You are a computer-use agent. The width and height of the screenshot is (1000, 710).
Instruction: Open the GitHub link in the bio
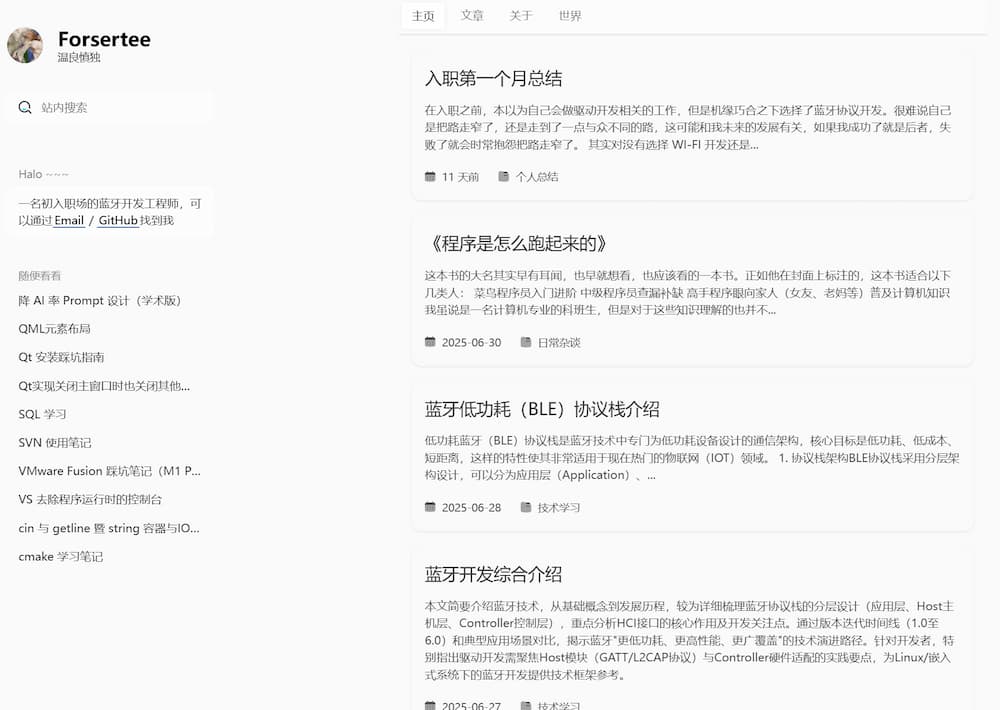click(118, 220)
